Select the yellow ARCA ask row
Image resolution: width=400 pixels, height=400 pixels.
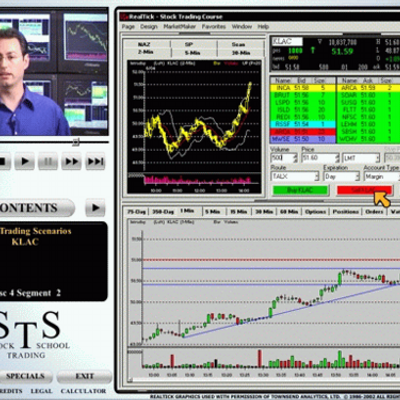coord(368,88)
